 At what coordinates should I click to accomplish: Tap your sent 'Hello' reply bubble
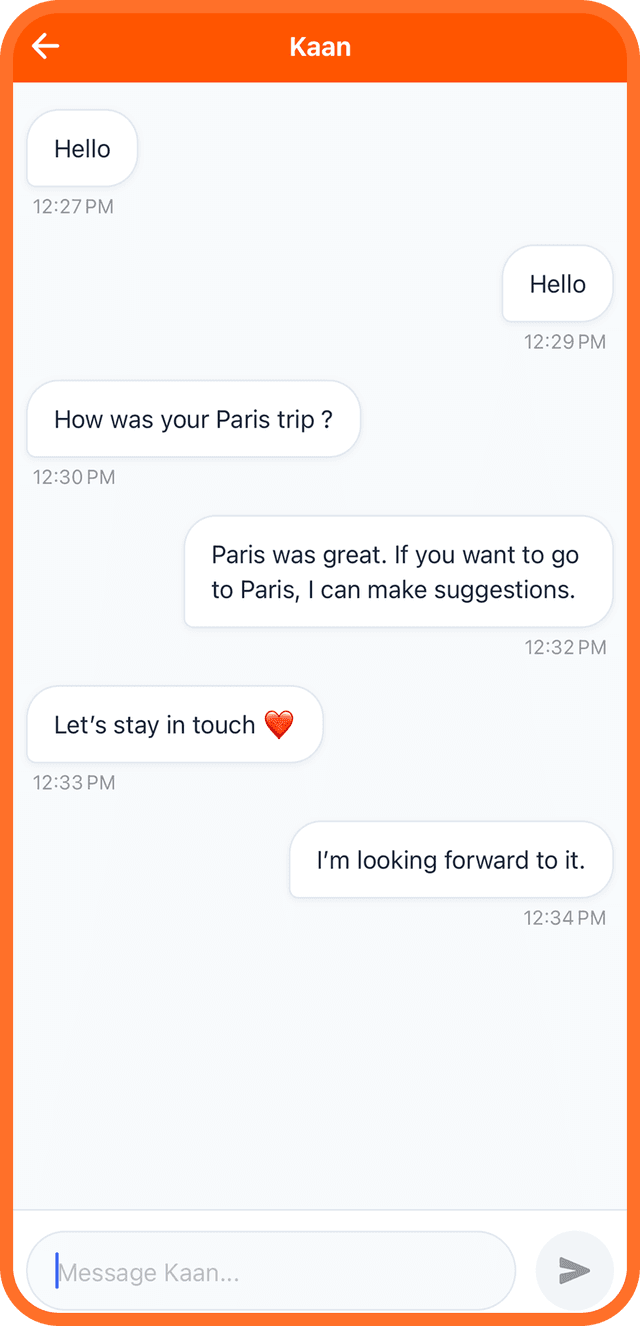tap(556, 283)
